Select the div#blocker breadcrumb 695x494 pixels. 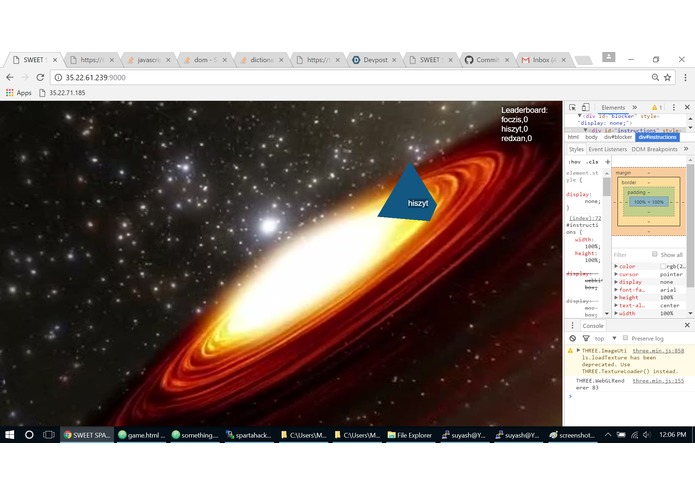click(617, 137)
